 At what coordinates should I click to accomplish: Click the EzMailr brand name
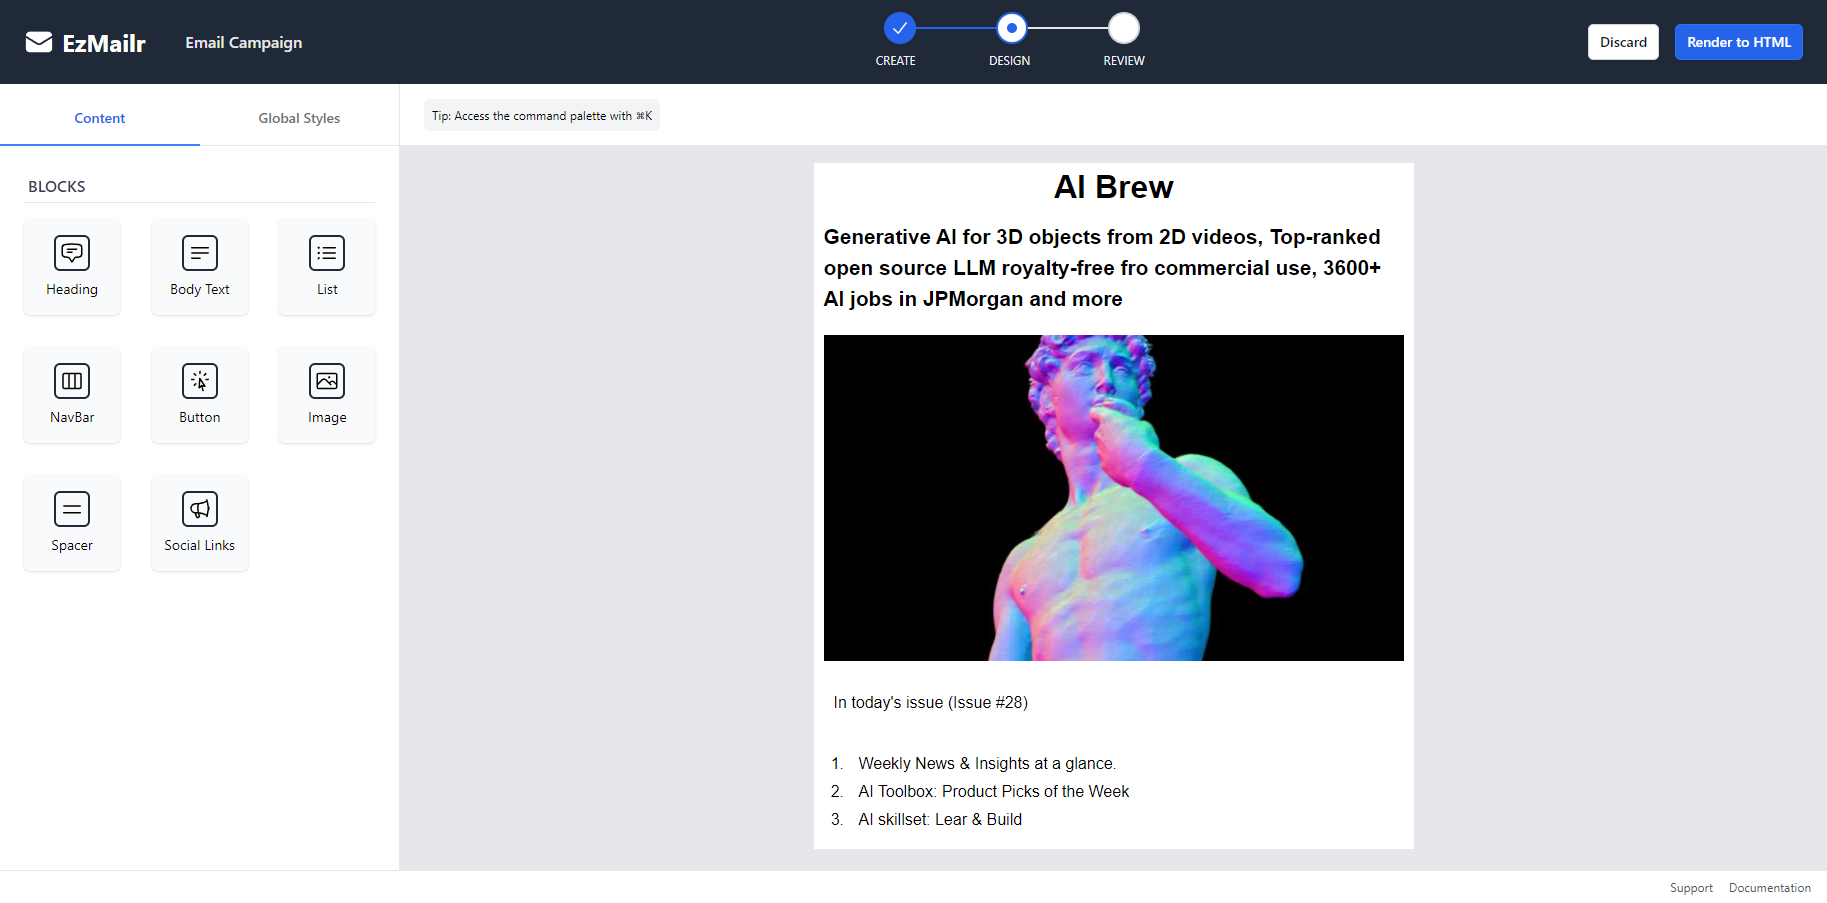click(x=104, y=43)
